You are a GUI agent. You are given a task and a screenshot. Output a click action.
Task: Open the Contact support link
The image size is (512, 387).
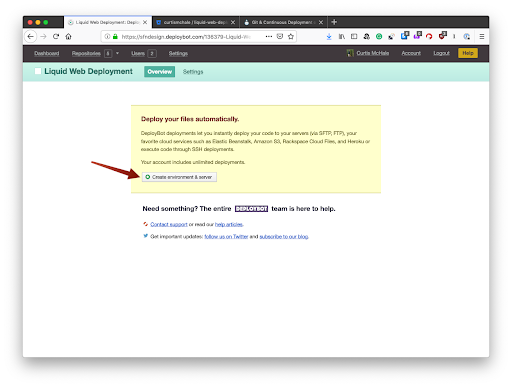tap(169, 224)
